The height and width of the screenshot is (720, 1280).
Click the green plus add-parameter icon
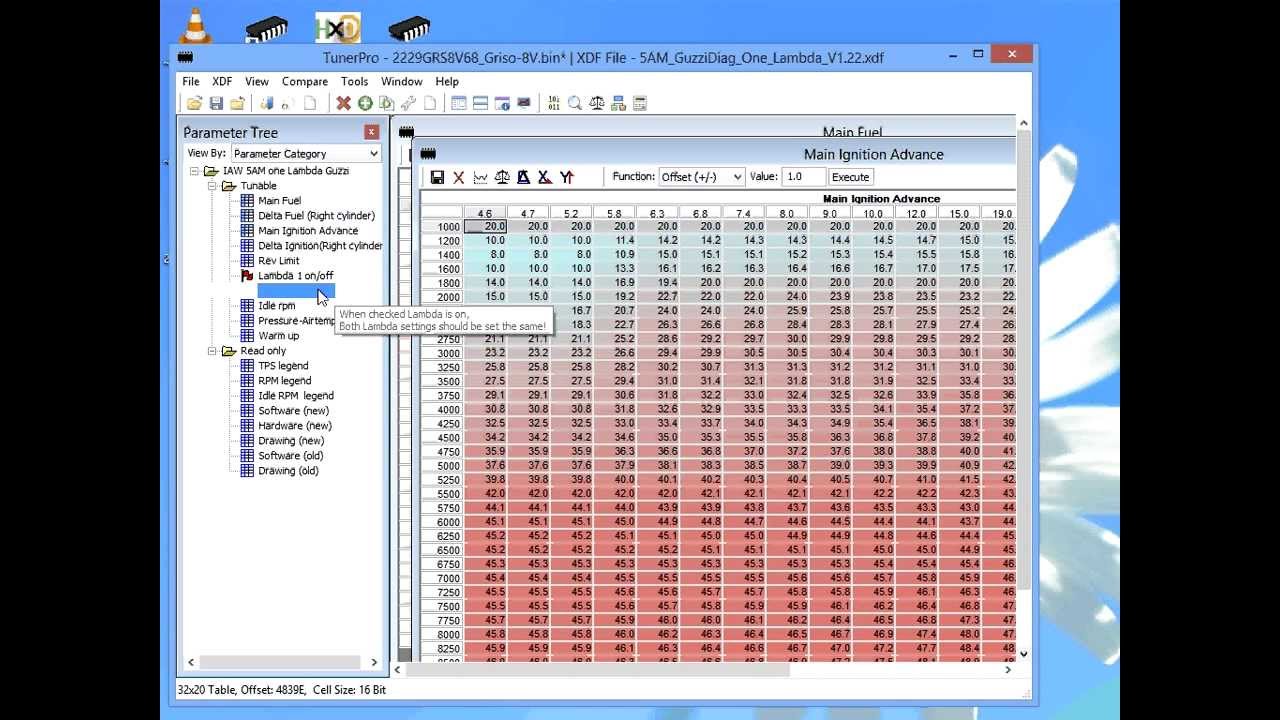[x=365, y=103]
